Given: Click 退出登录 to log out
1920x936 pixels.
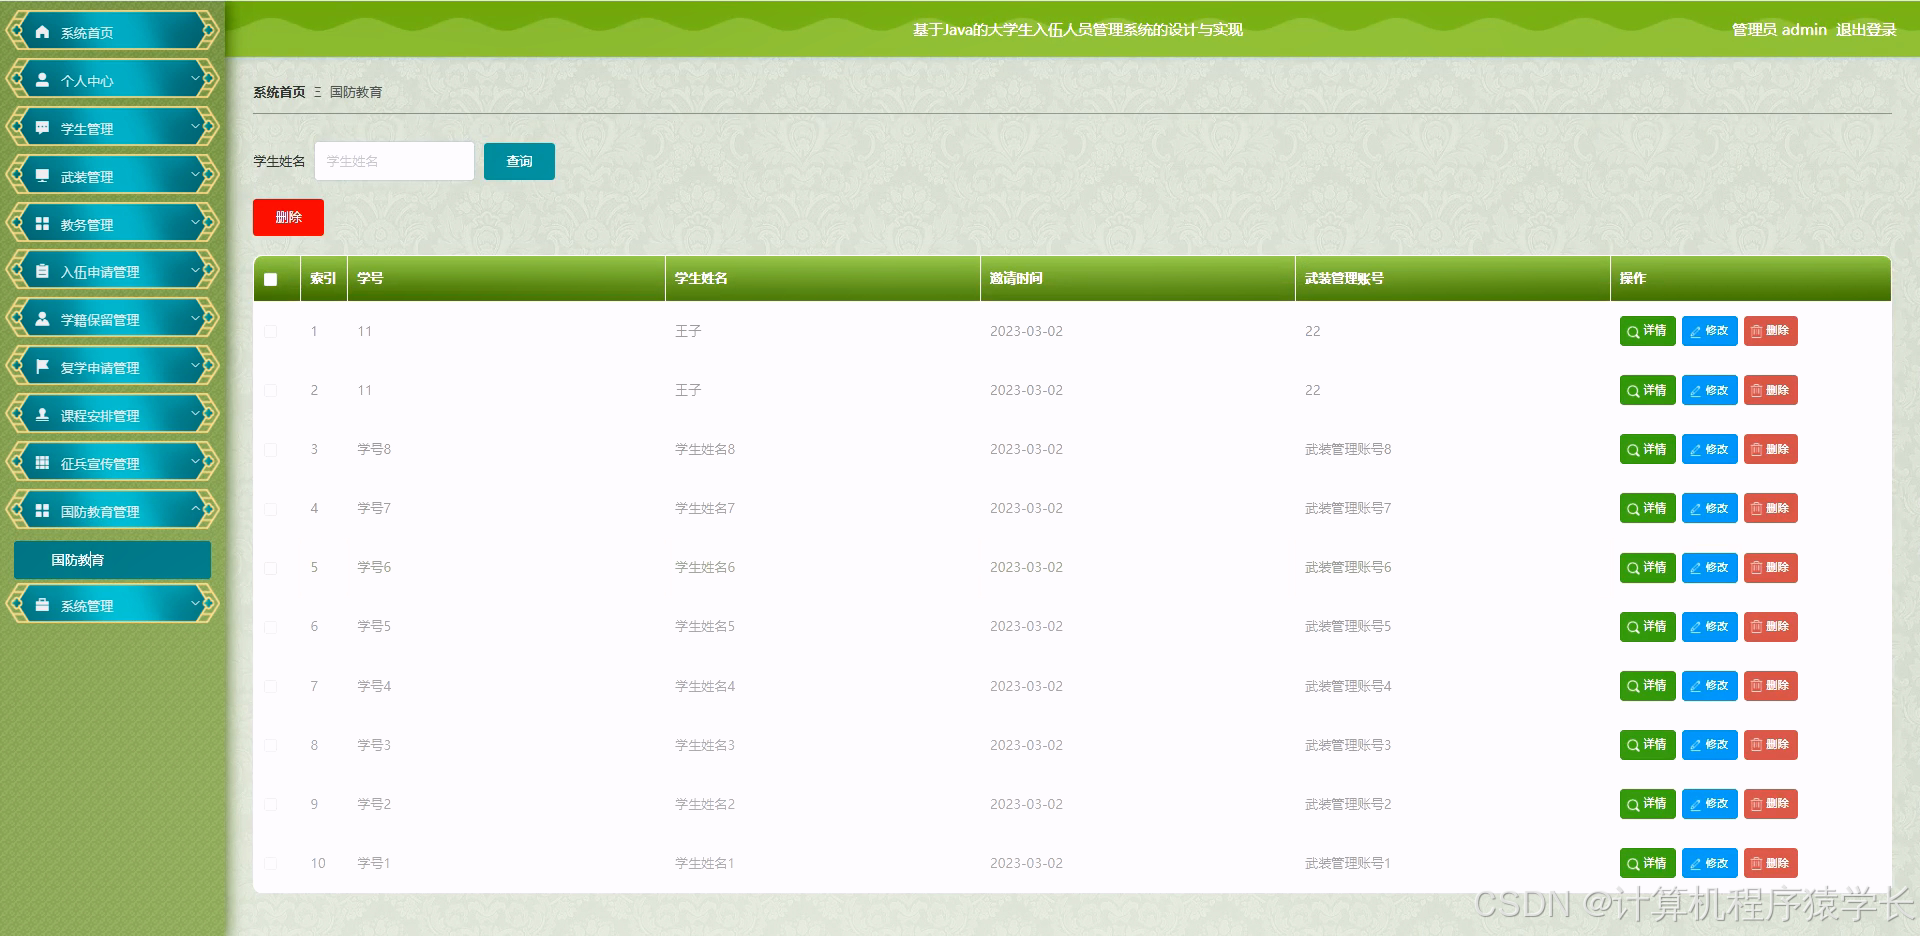Looking at the screenshot, I should coord(1866,30).
